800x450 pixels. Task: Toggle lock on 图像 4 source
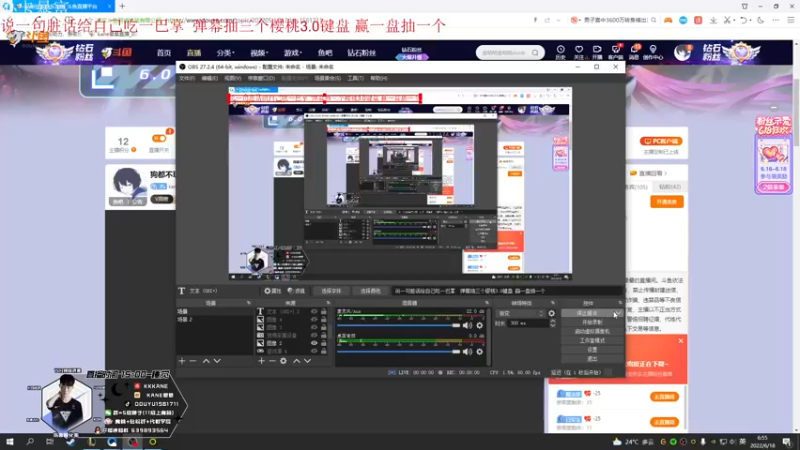point(323,319)
